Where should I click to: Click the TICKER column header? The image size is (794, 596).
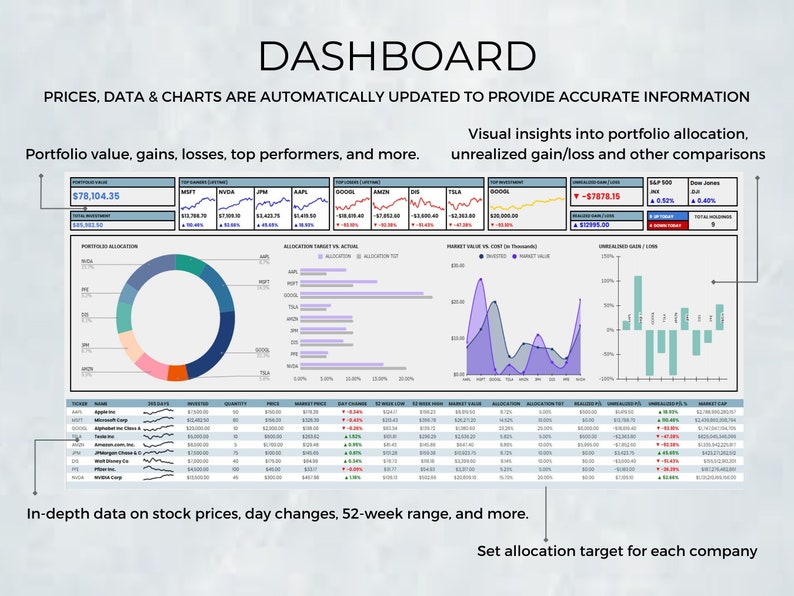pos(80,404)
